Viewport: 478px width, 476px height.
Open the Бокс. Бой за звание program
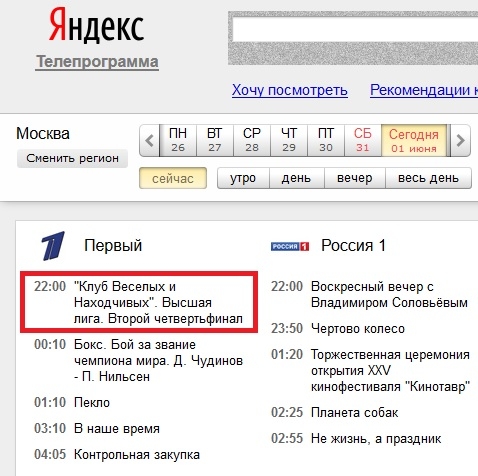[x=158, y=361]
